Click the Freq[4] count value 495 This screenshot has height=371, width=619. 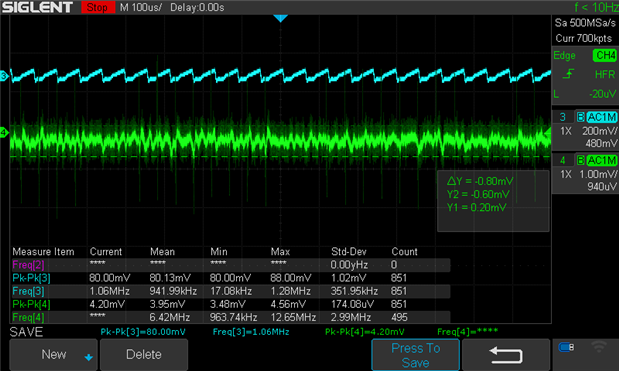pyautogui.click(x=399, y=317)
